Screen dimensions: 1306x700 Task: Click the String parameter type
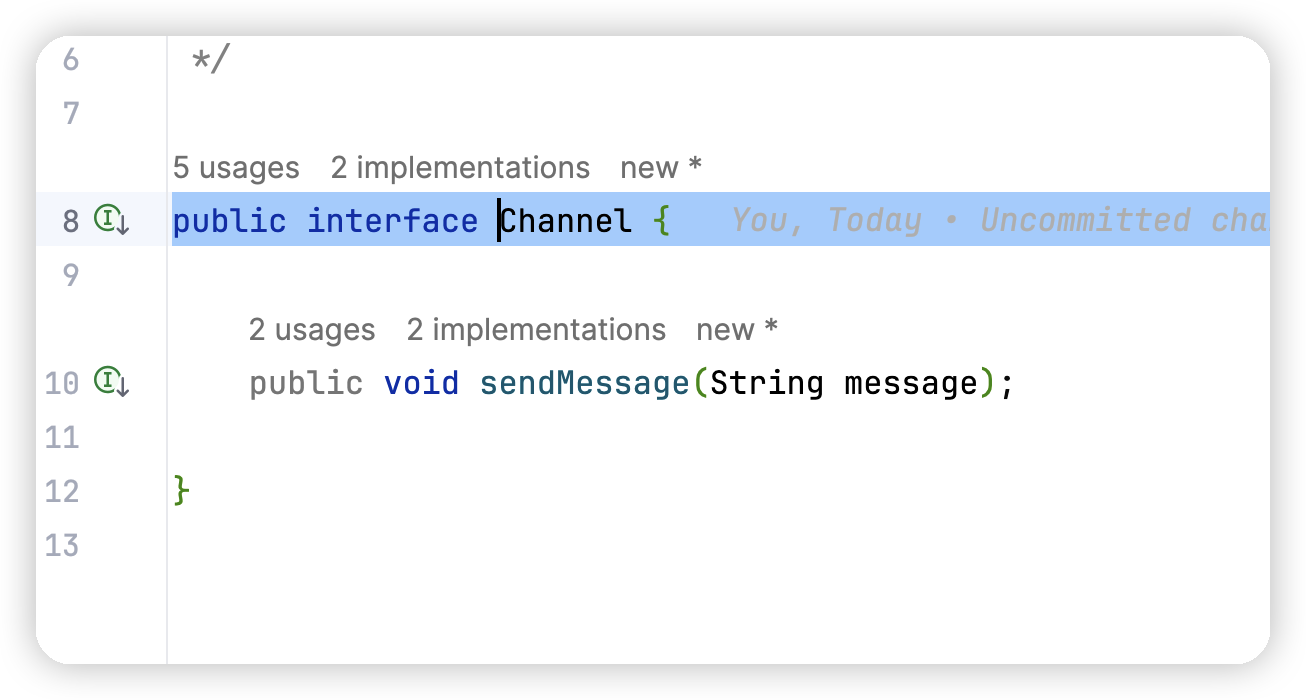tap(767, 382)
